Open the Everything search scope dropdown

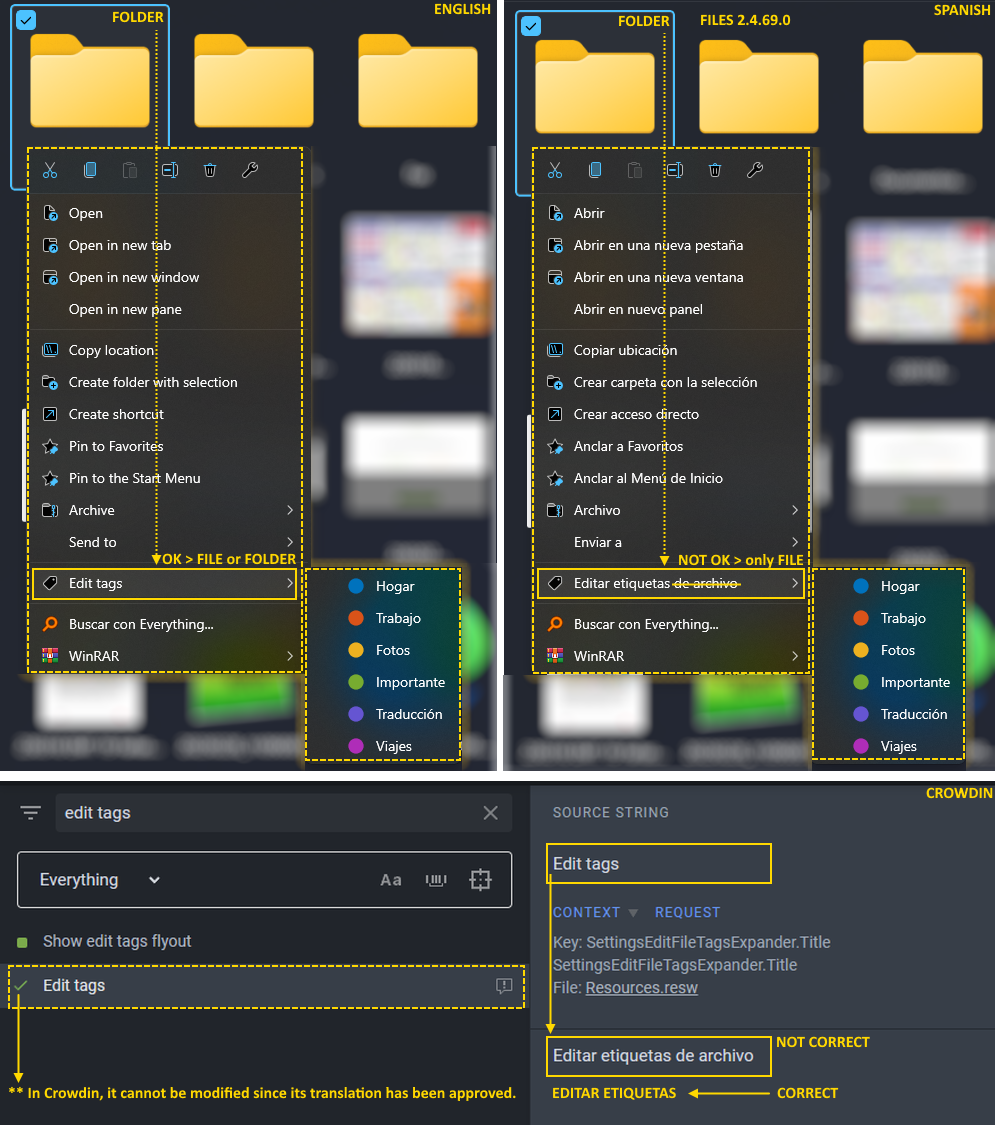tap(96, 880)
